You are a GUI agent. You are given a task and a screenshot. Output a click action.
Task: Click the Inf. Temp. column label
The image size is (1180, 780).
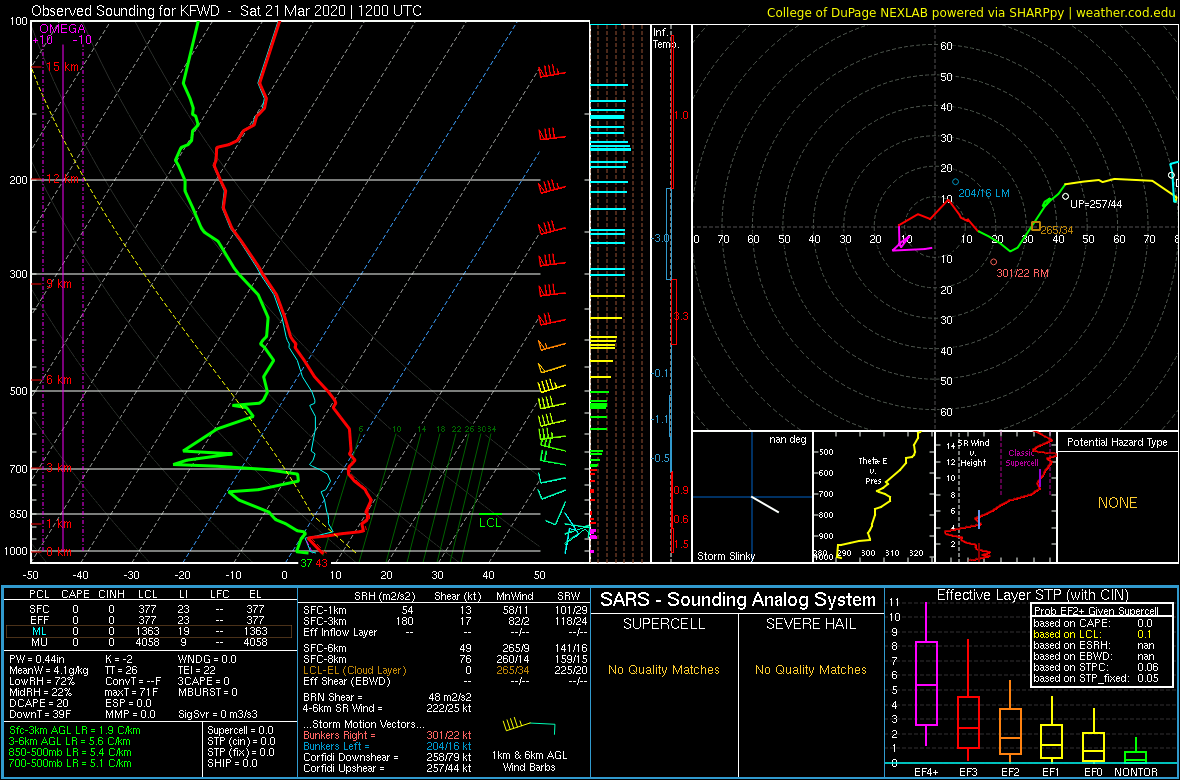click(667, 38)
